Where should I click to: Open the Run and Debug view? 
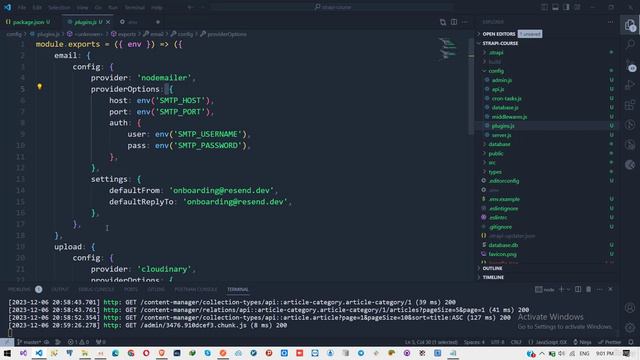click(630, 85)
